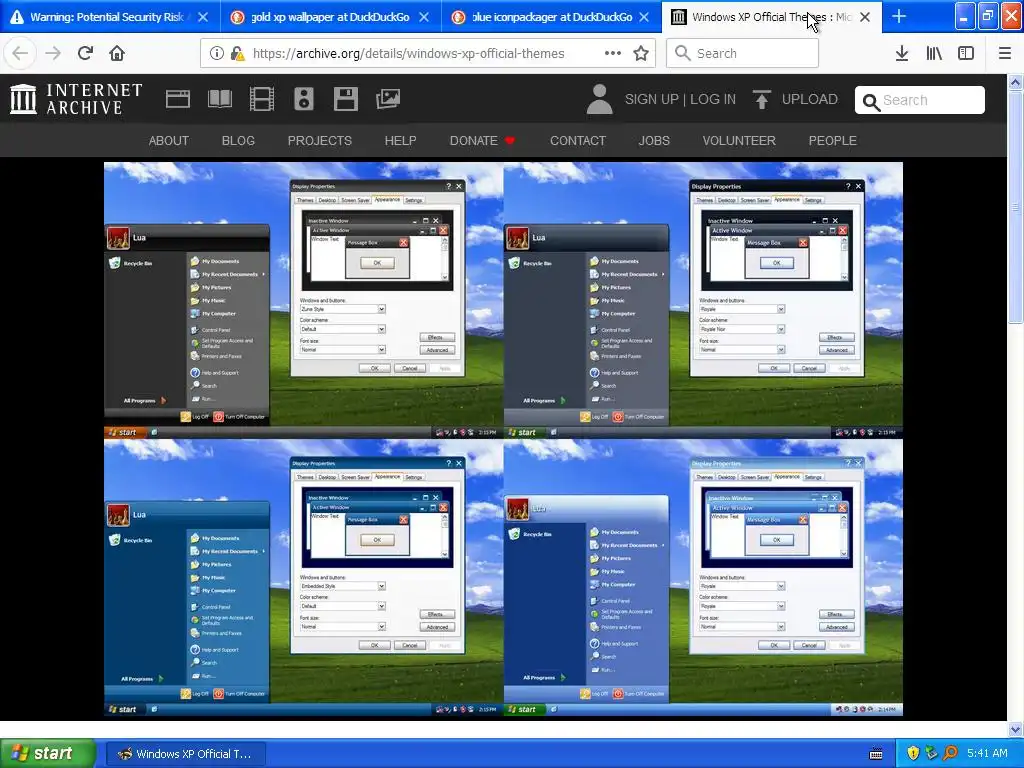Click the vertical scrollbar thumb
The width and height of the screenshot is (1024, 768).
[1016, 206]
